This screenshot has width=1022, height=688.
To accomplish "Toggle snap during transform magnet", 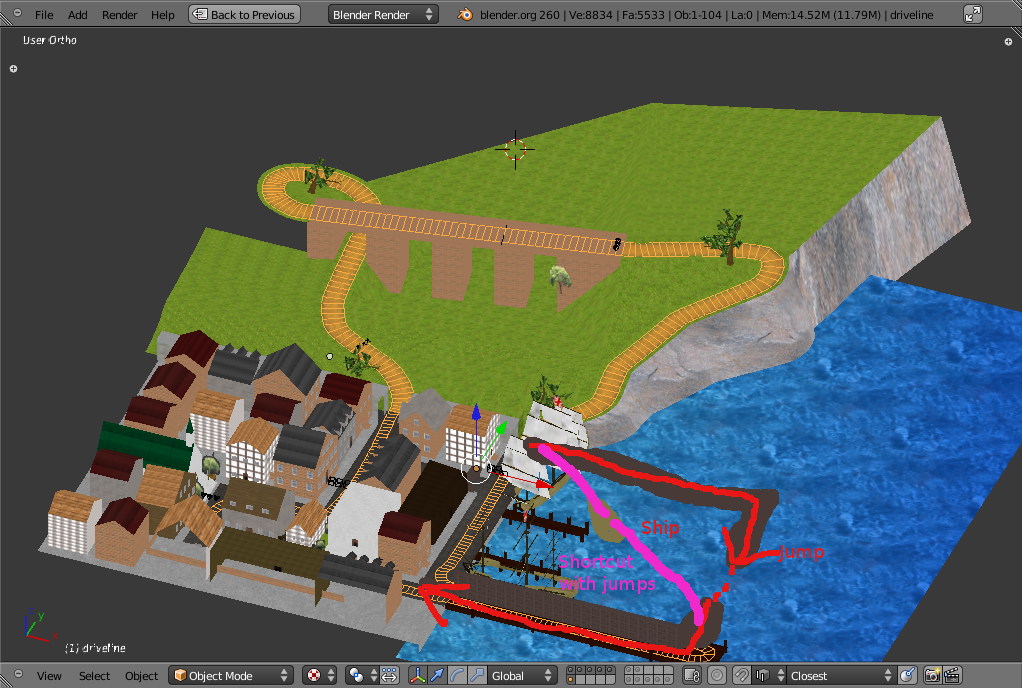I will pos(742,676).
